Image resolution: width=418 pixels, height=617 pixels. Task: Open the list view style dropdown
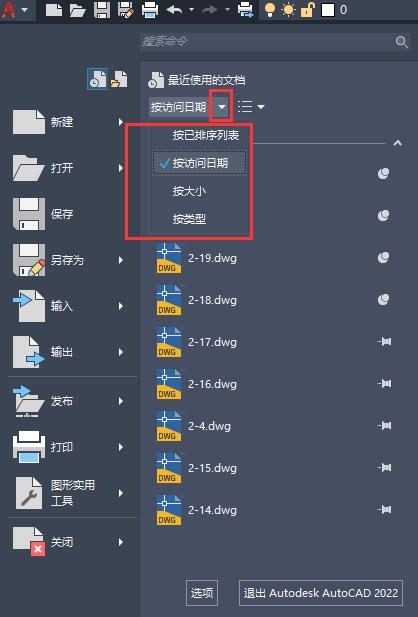pos(251,106)
